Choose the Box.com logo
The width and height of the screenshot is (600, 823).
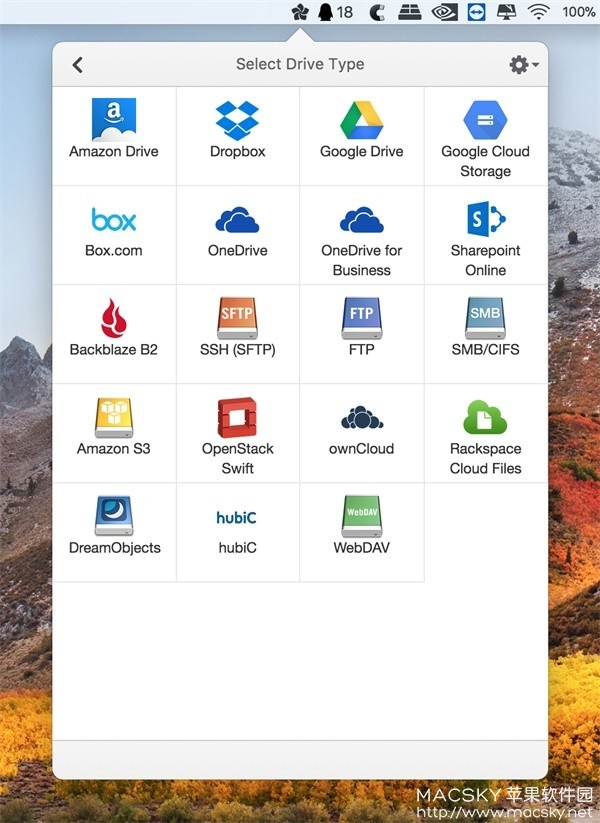click(114, 219)
